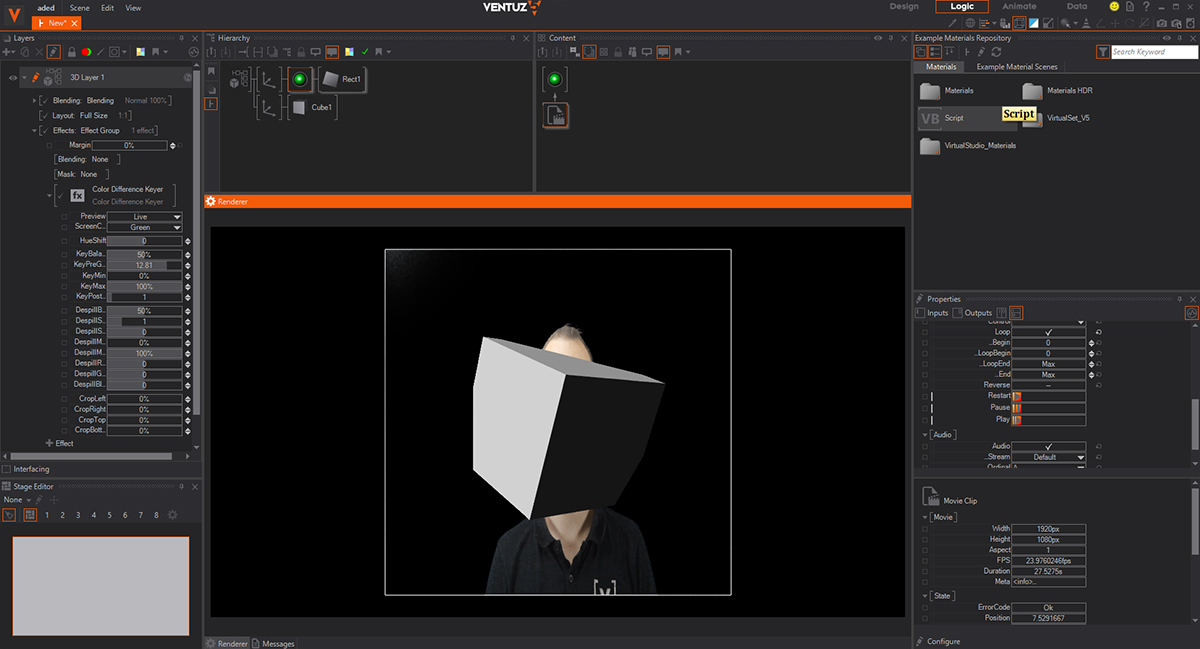Click the red-green circle icon in Layers toolbar
The height and width of the screenshot is (649, 1200).
click(x=86, y=51)
